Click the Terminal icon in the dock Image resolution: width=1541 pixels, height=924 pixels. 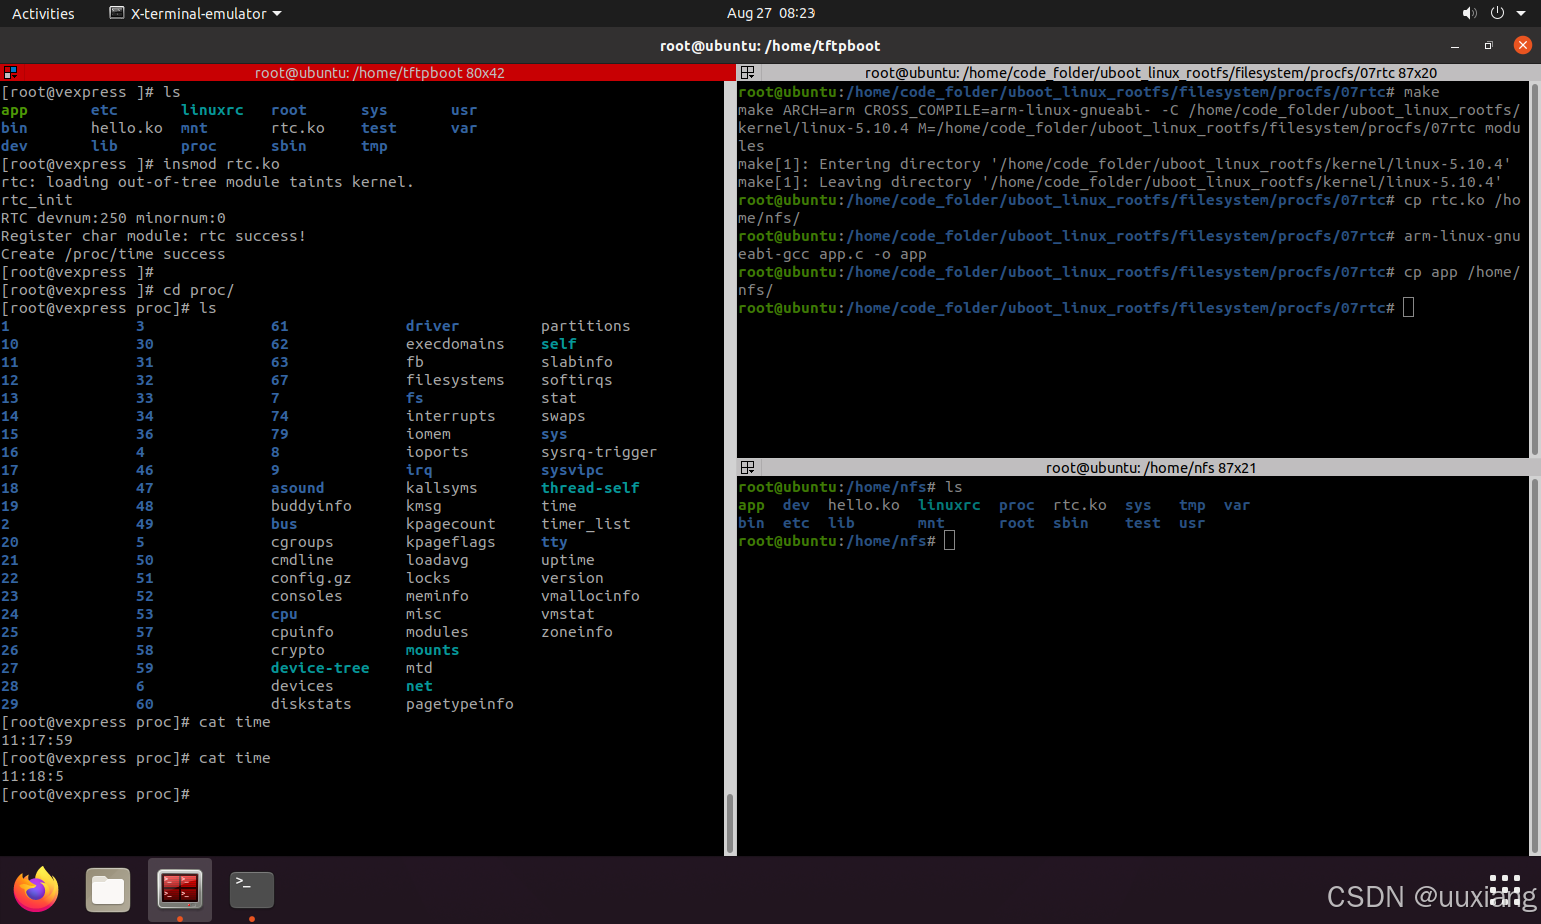[252, 889]
